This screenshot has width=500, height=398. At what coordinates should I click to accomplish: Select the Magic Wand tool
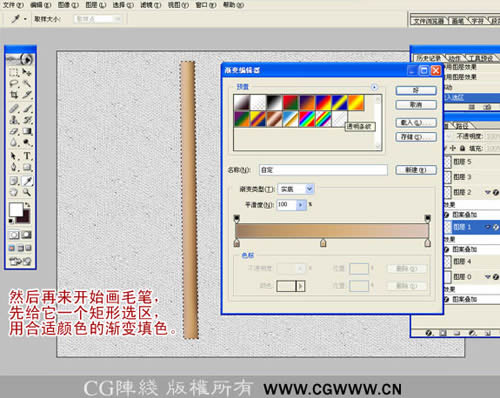click(x=27, y=84)
